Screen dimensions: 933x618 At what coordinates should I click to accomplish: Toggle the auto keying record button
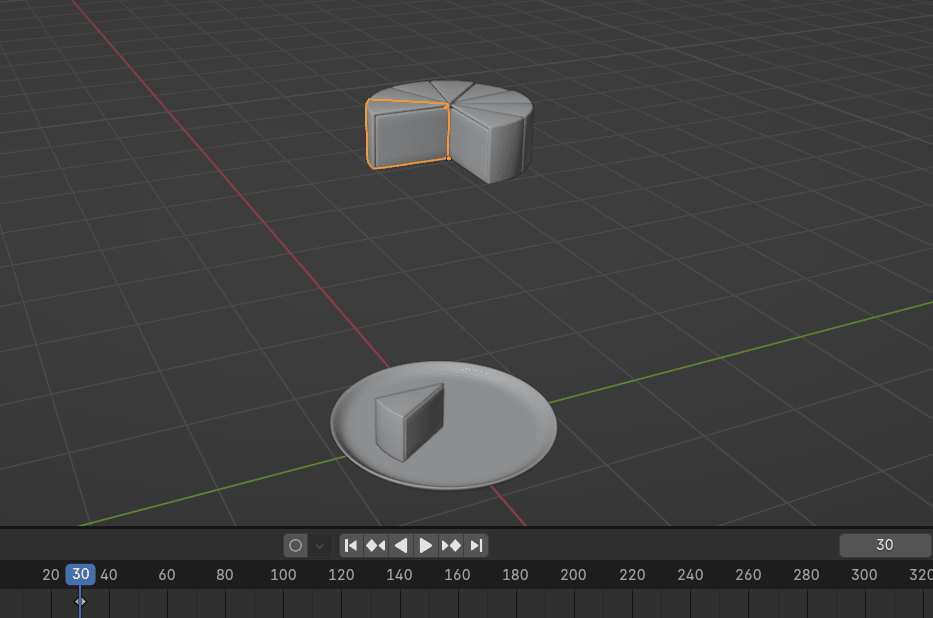click(x=295, y=545)
